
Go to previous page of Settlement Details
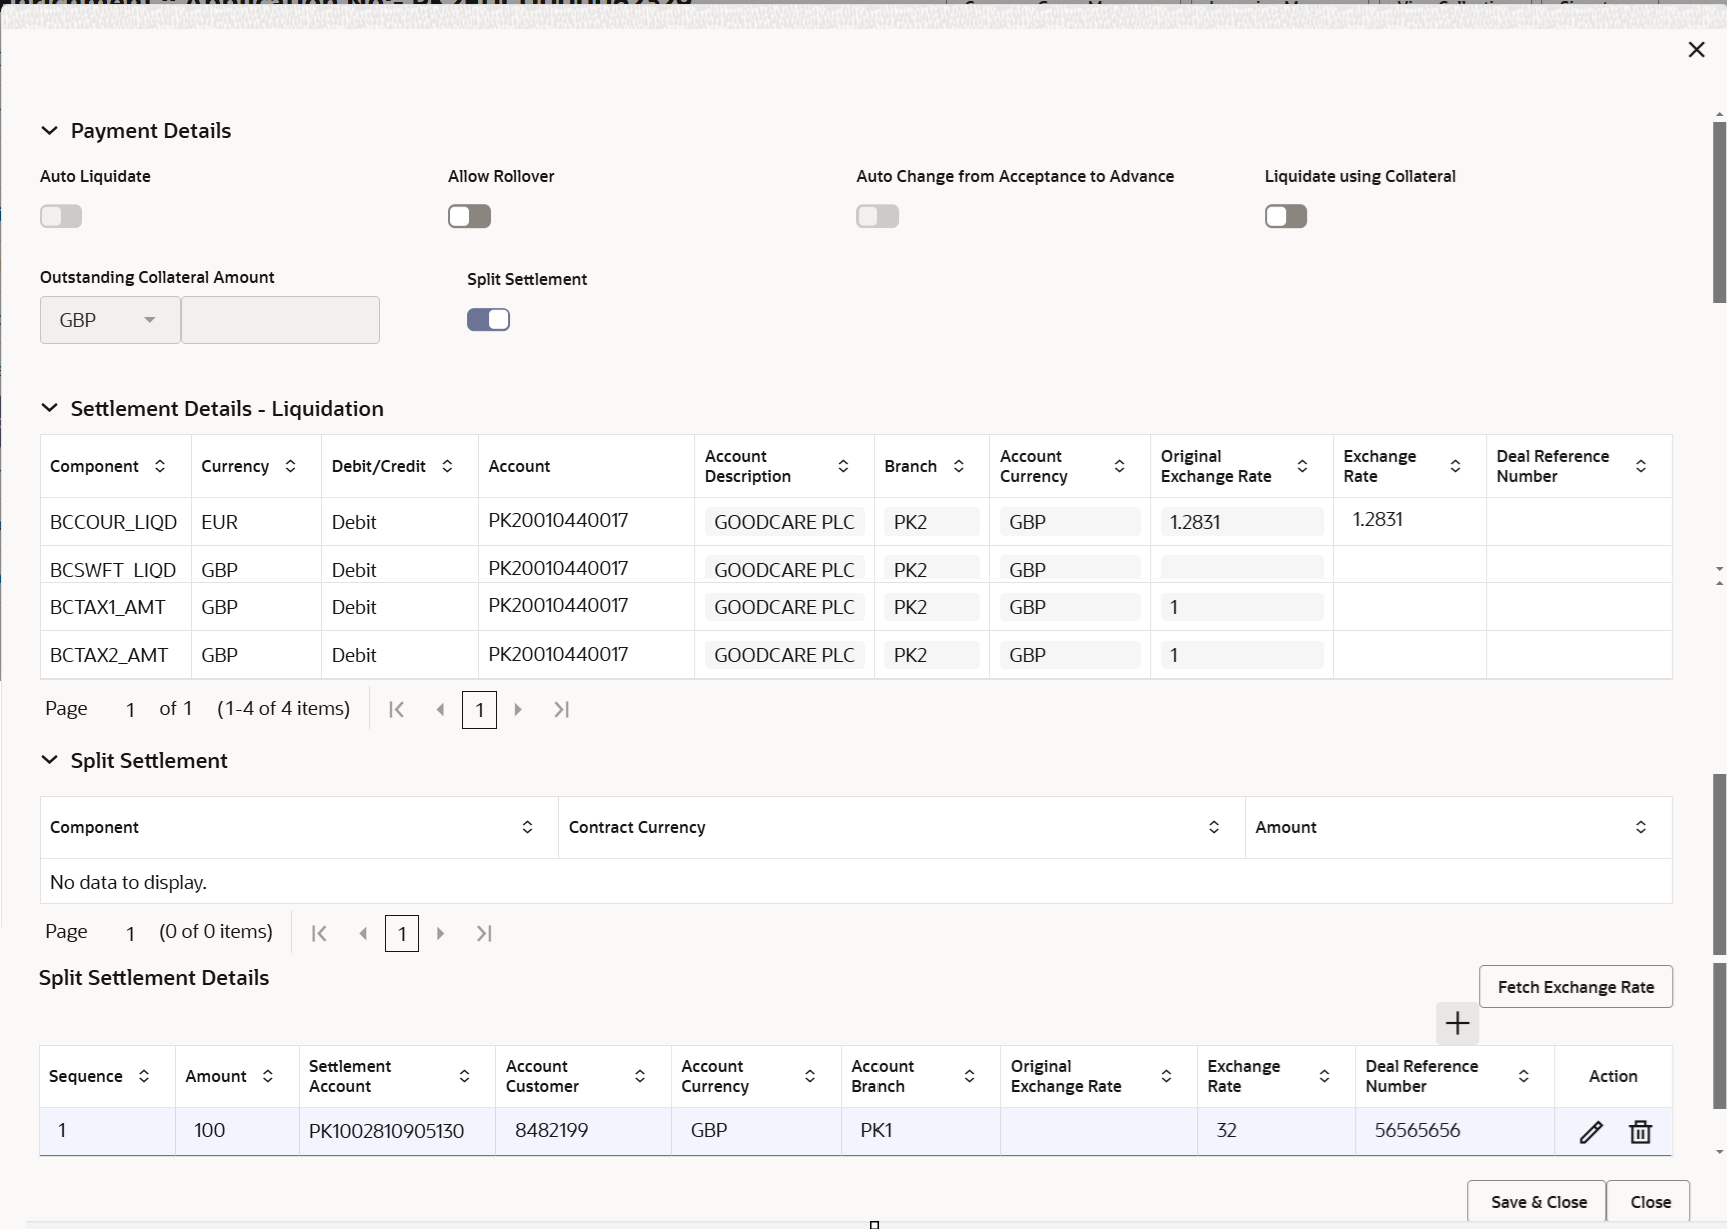[x=440, y=709]
